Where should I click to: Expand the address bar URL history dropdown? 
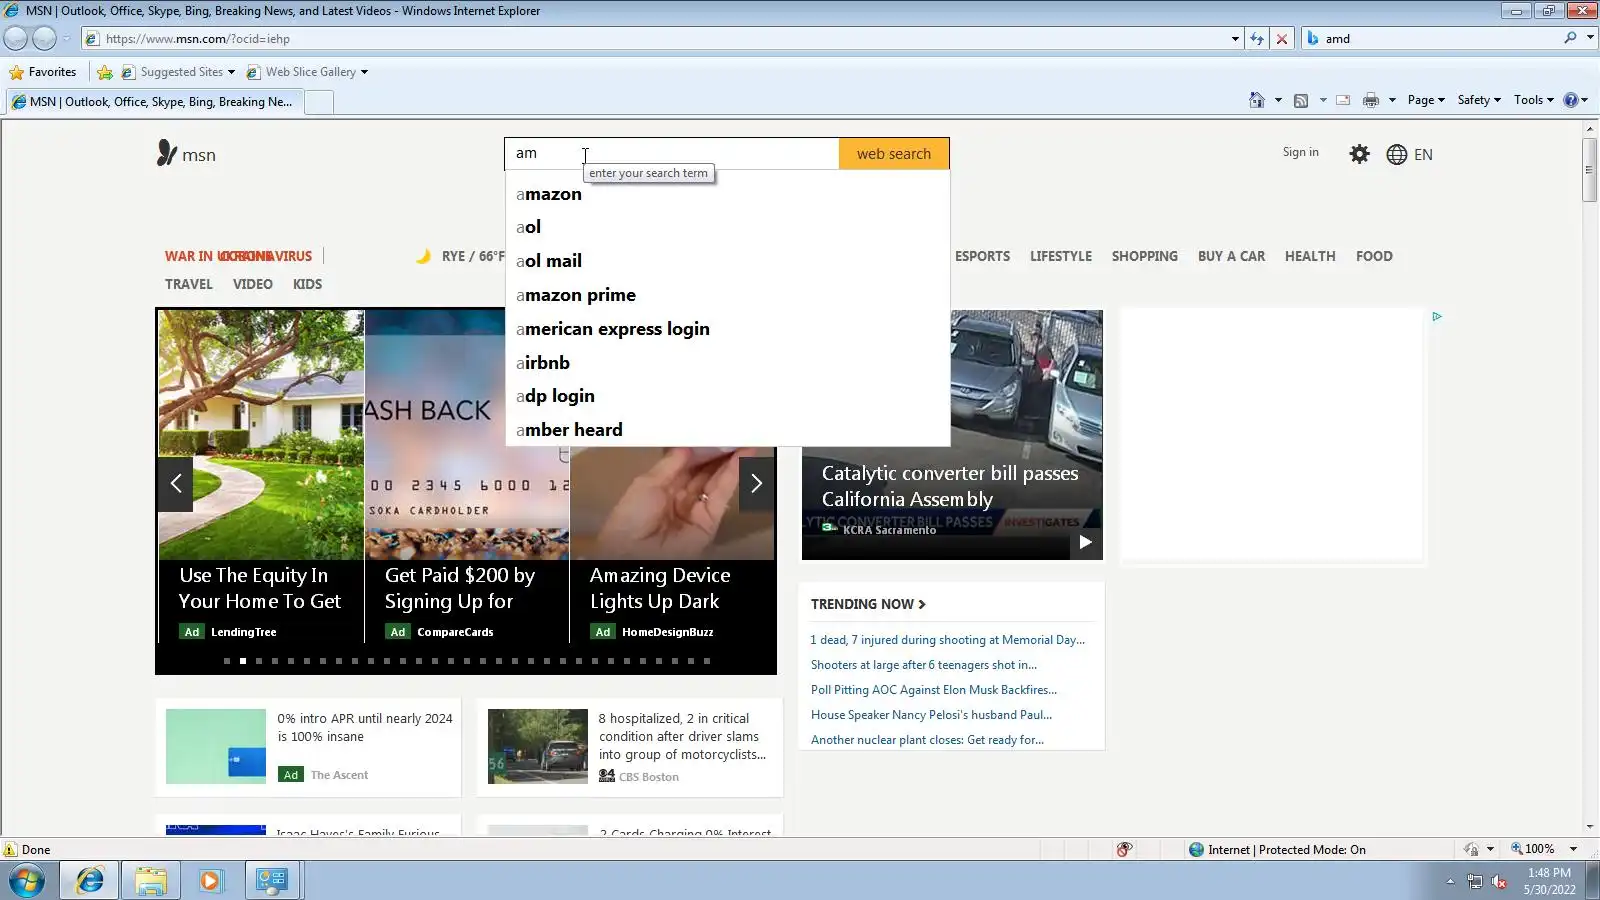pyautogui.click(x=1235, y=39)
